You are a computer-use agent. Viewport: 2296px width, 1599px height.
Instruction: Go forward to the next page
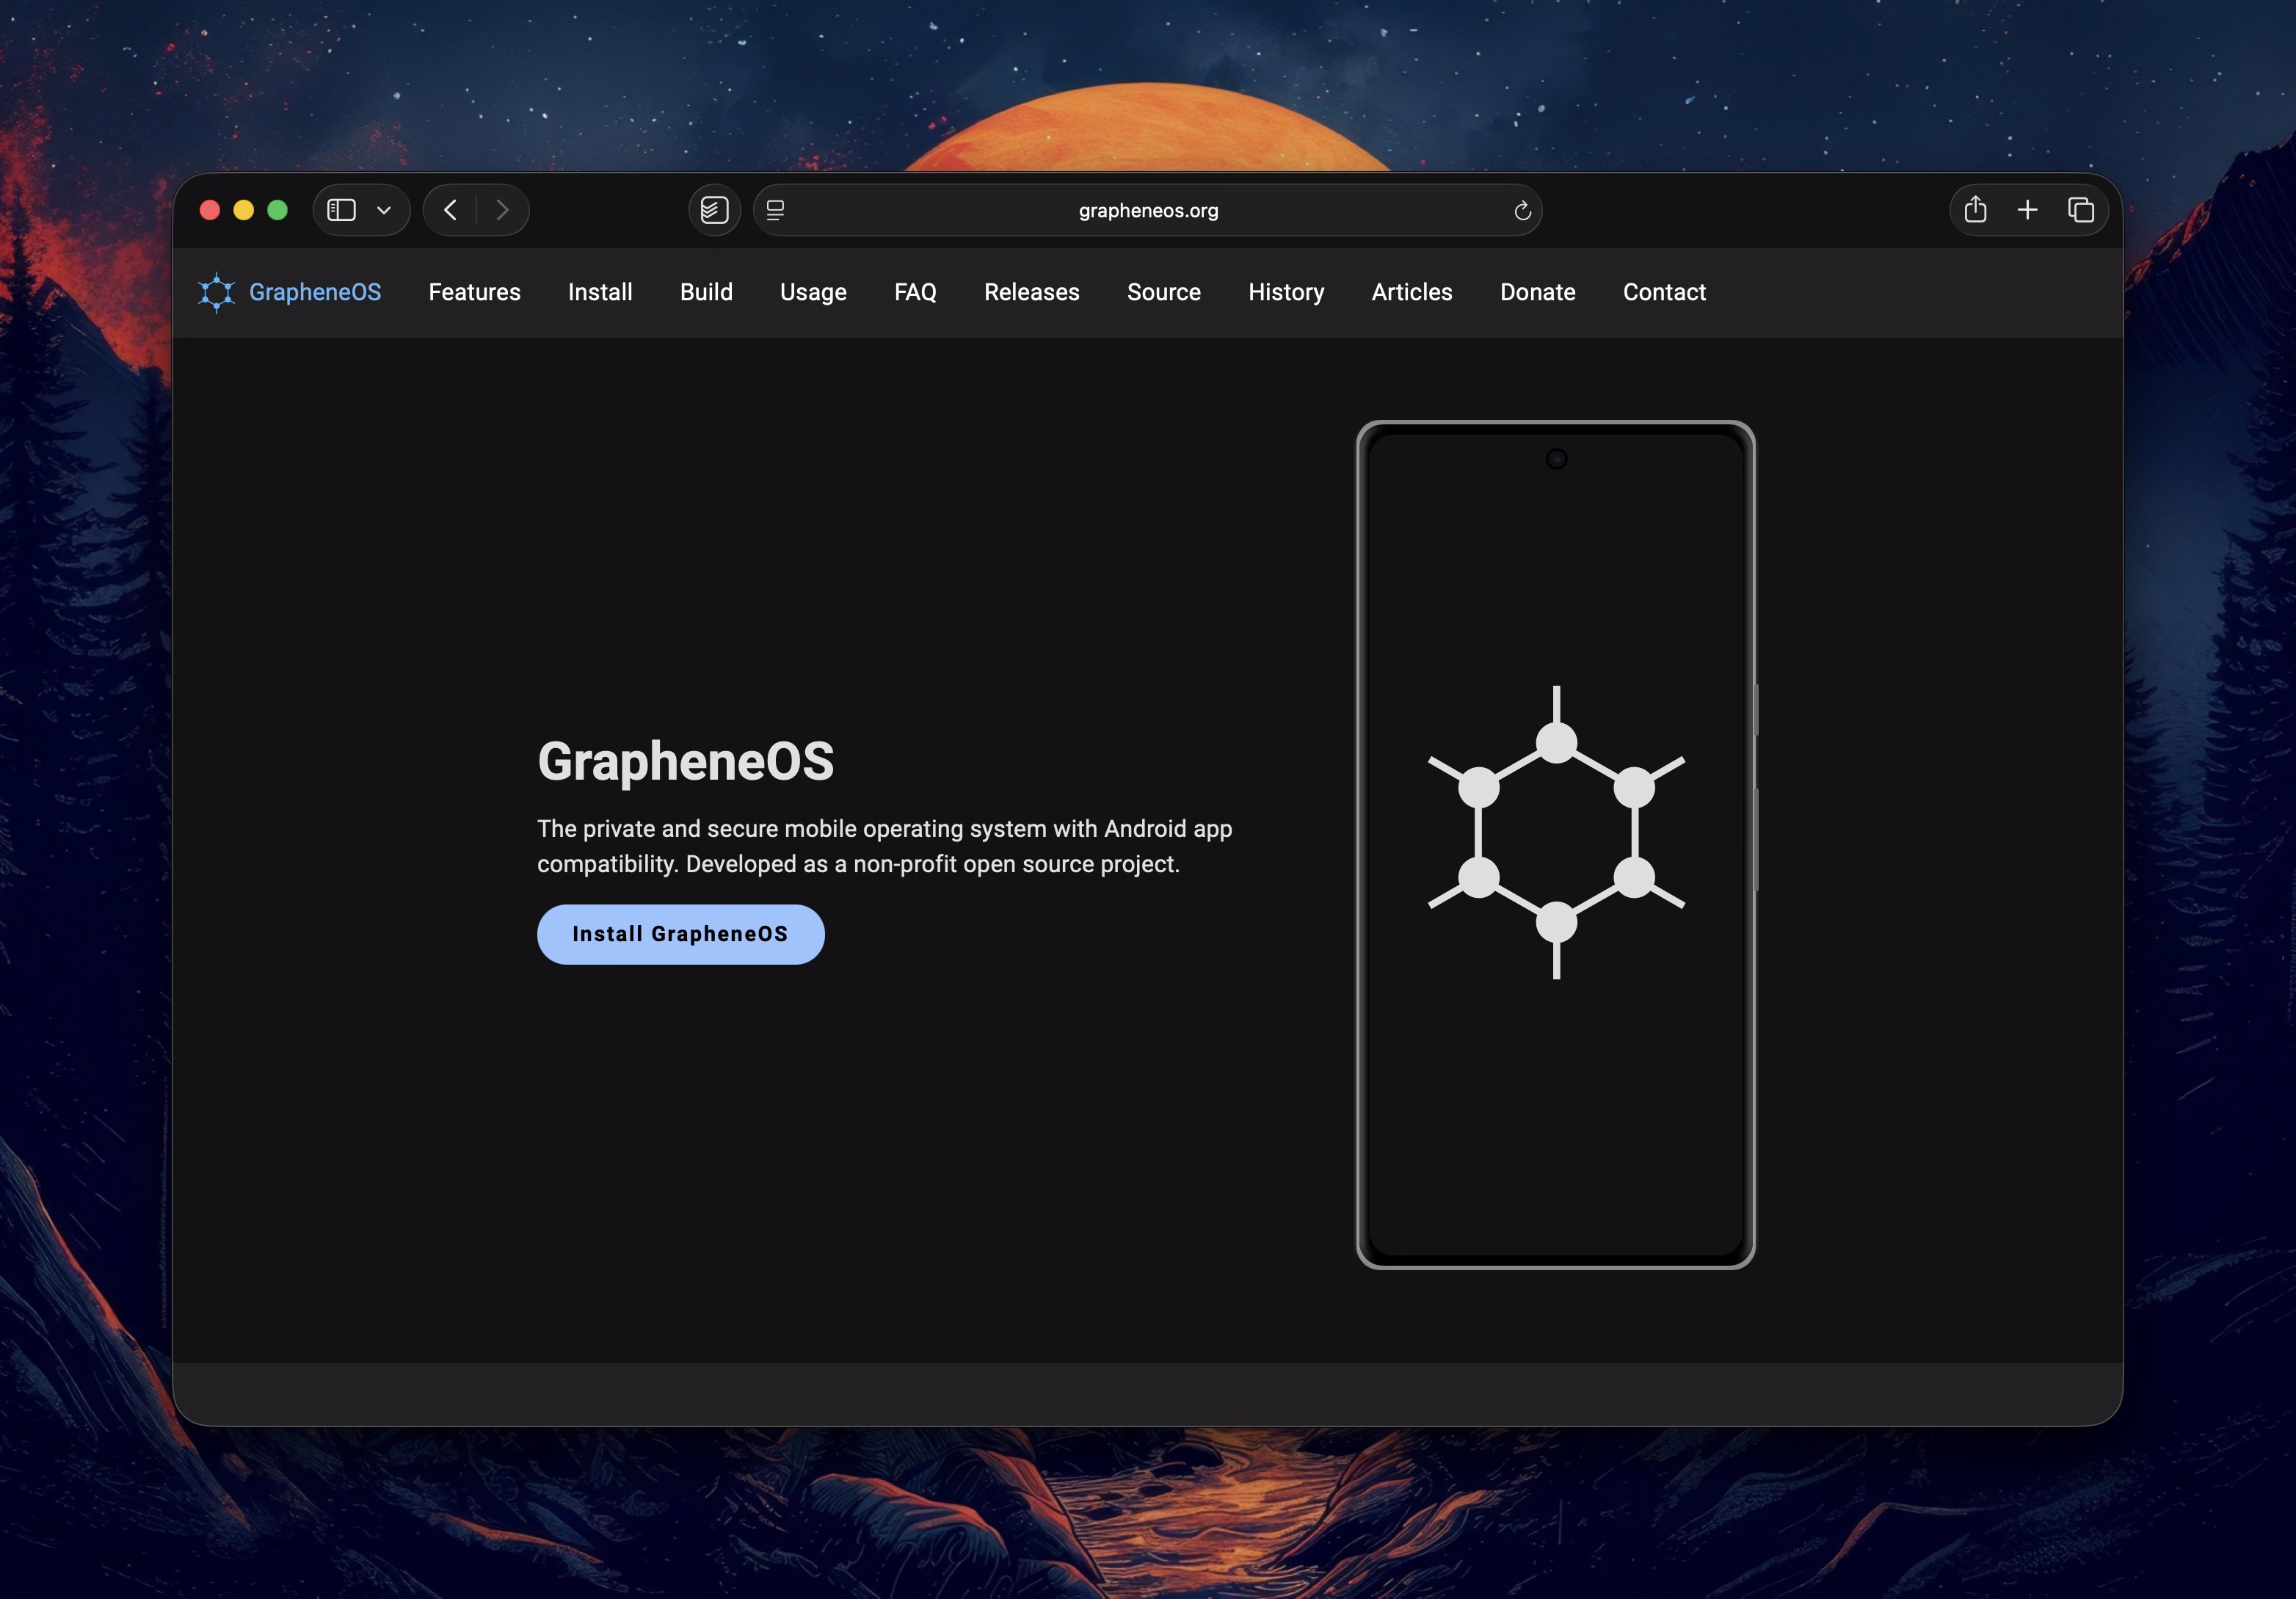pos(503,210)
